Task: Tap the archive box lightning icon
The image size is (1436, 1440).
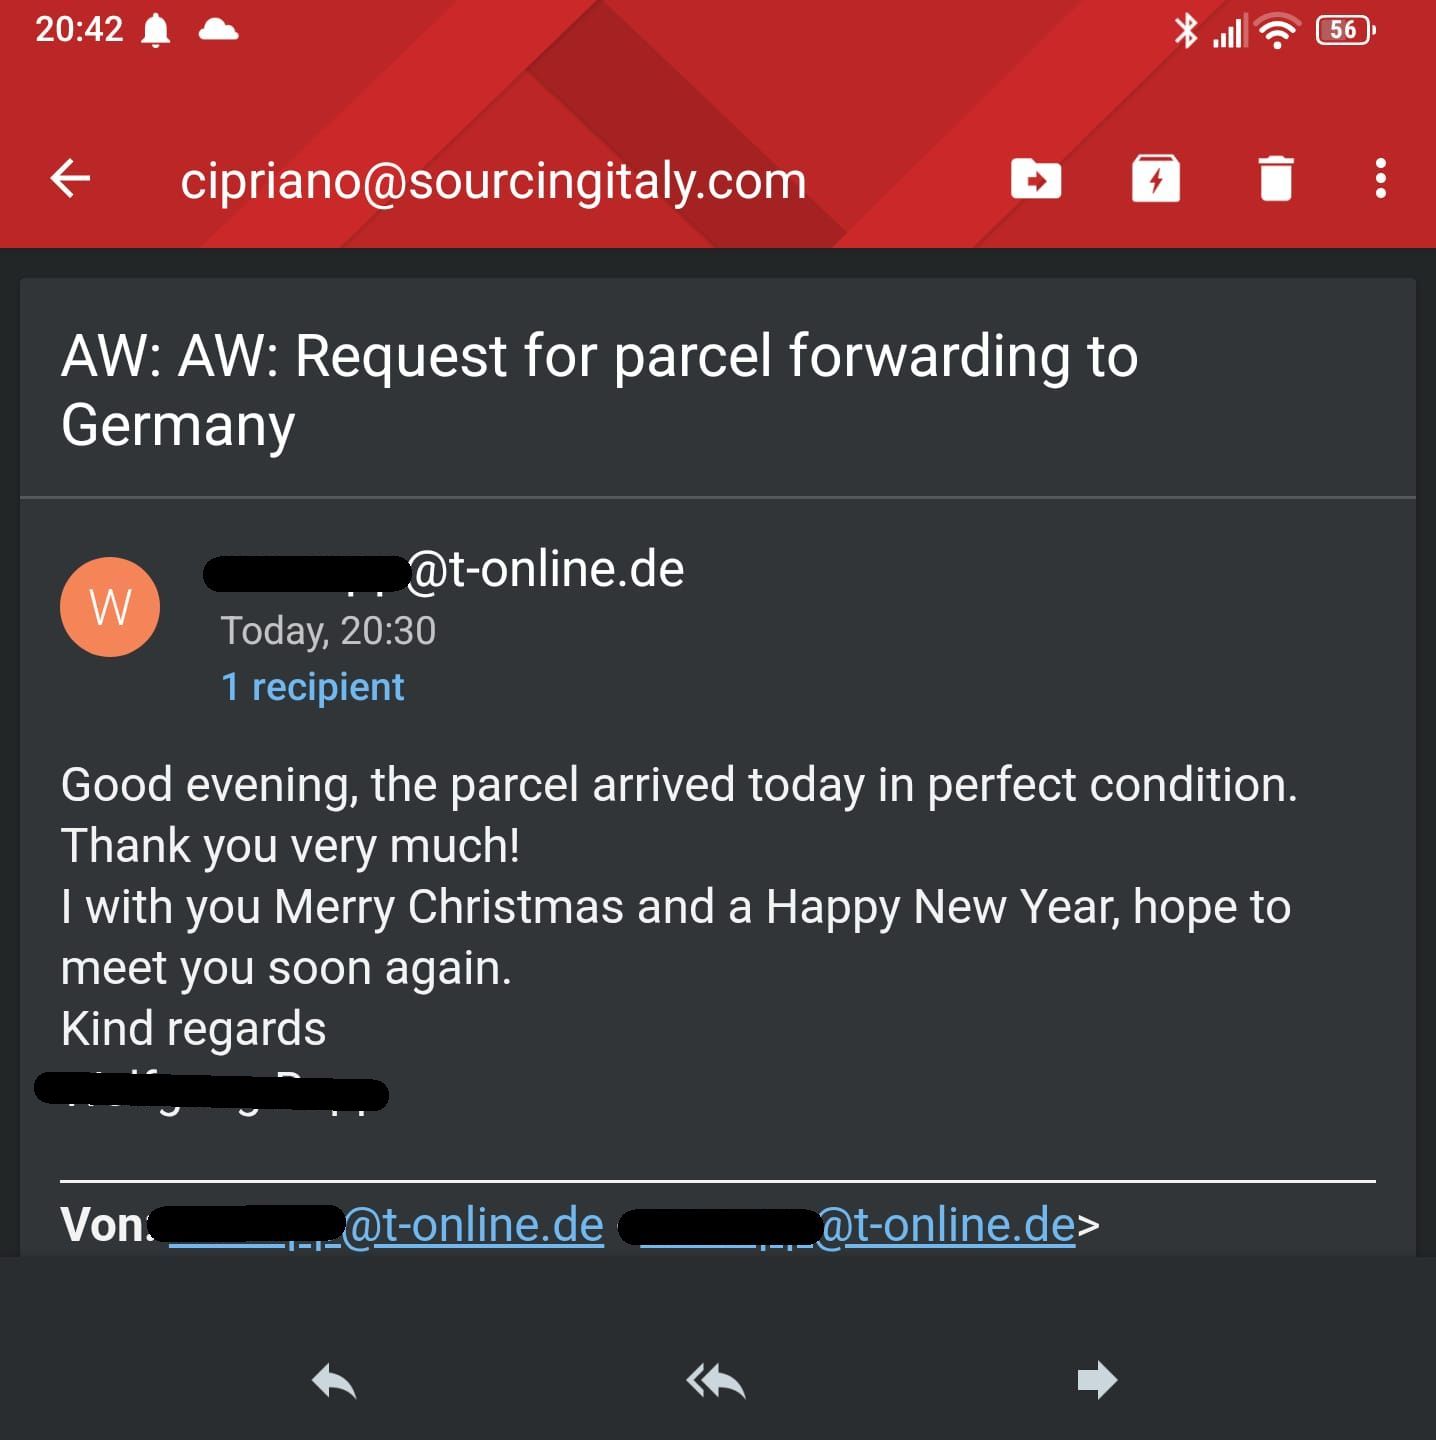Action: (x=1155, y=180)
